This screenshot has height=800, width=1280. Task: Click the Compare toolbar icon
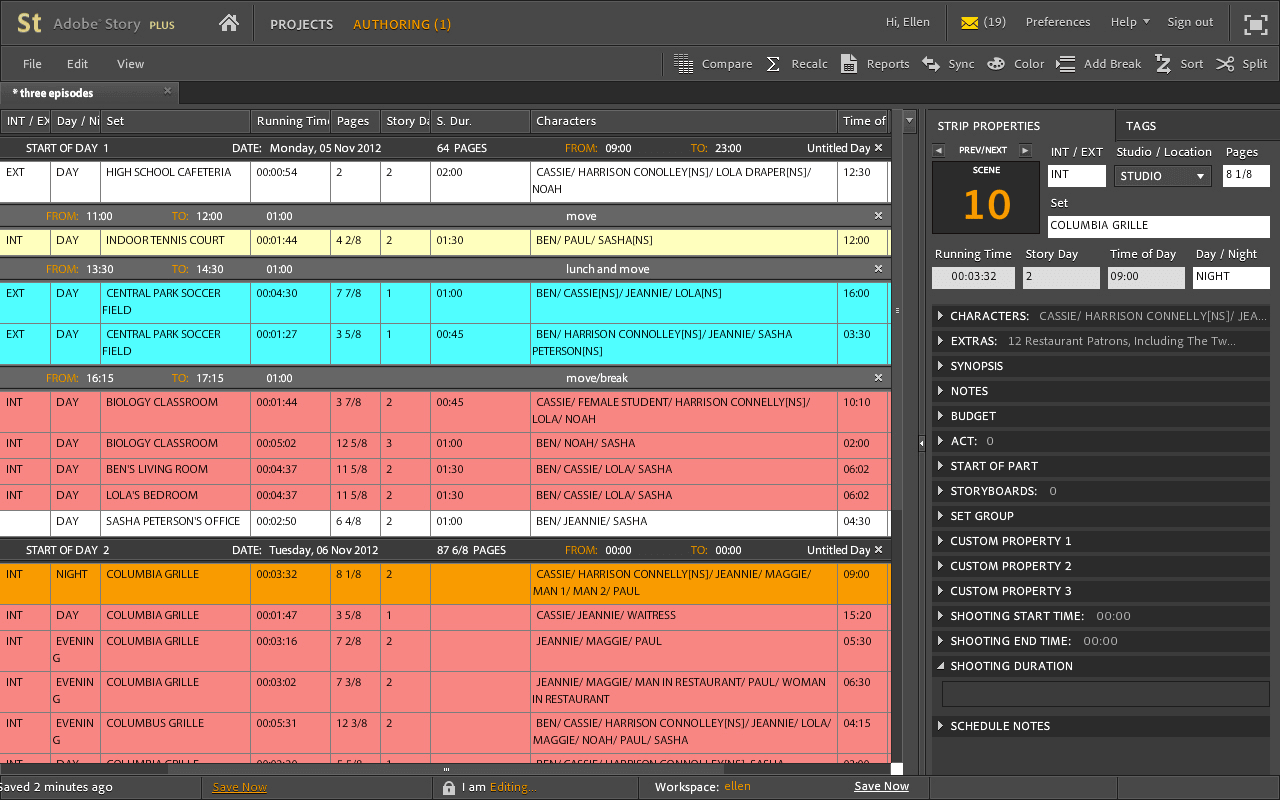pyautogui.click(x=684, y=64)
